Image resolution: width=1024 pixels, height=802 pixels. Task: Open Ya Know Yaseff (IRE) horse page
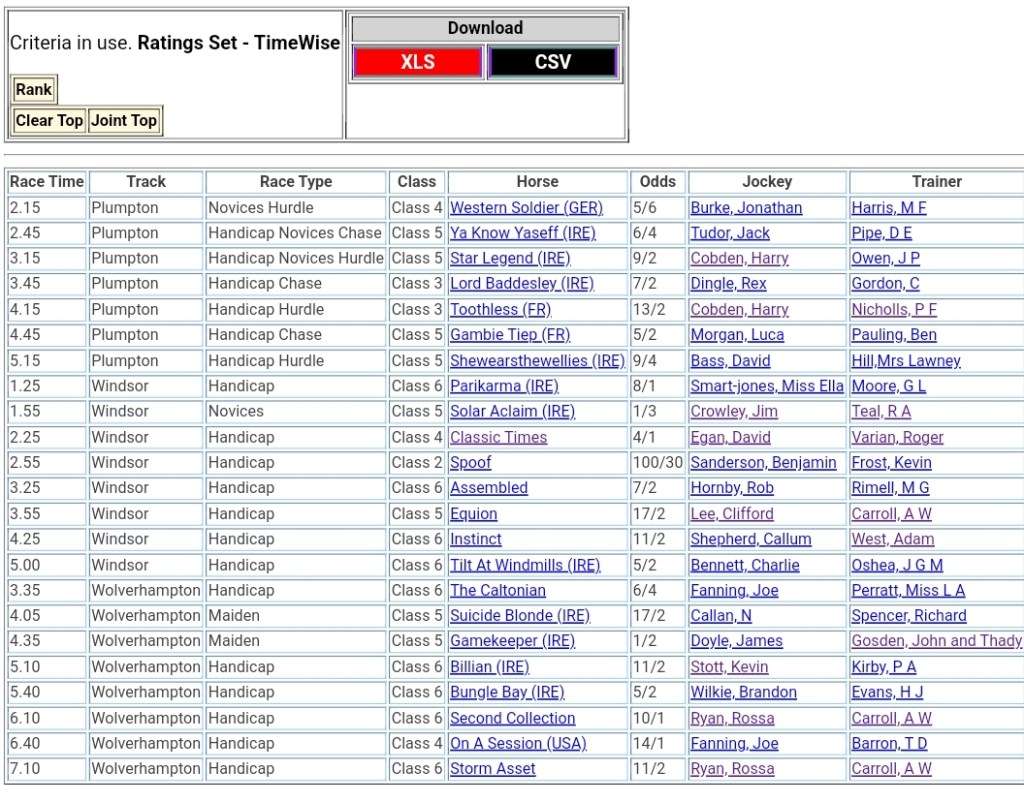point(522,233)
